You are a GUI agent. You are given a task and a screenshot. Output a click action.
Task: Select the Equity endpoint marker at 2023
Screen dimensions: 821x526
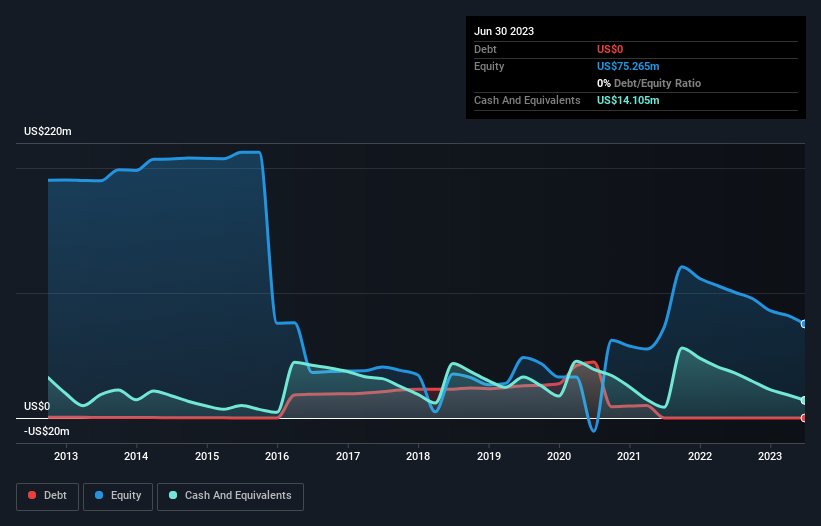[804, 324]
